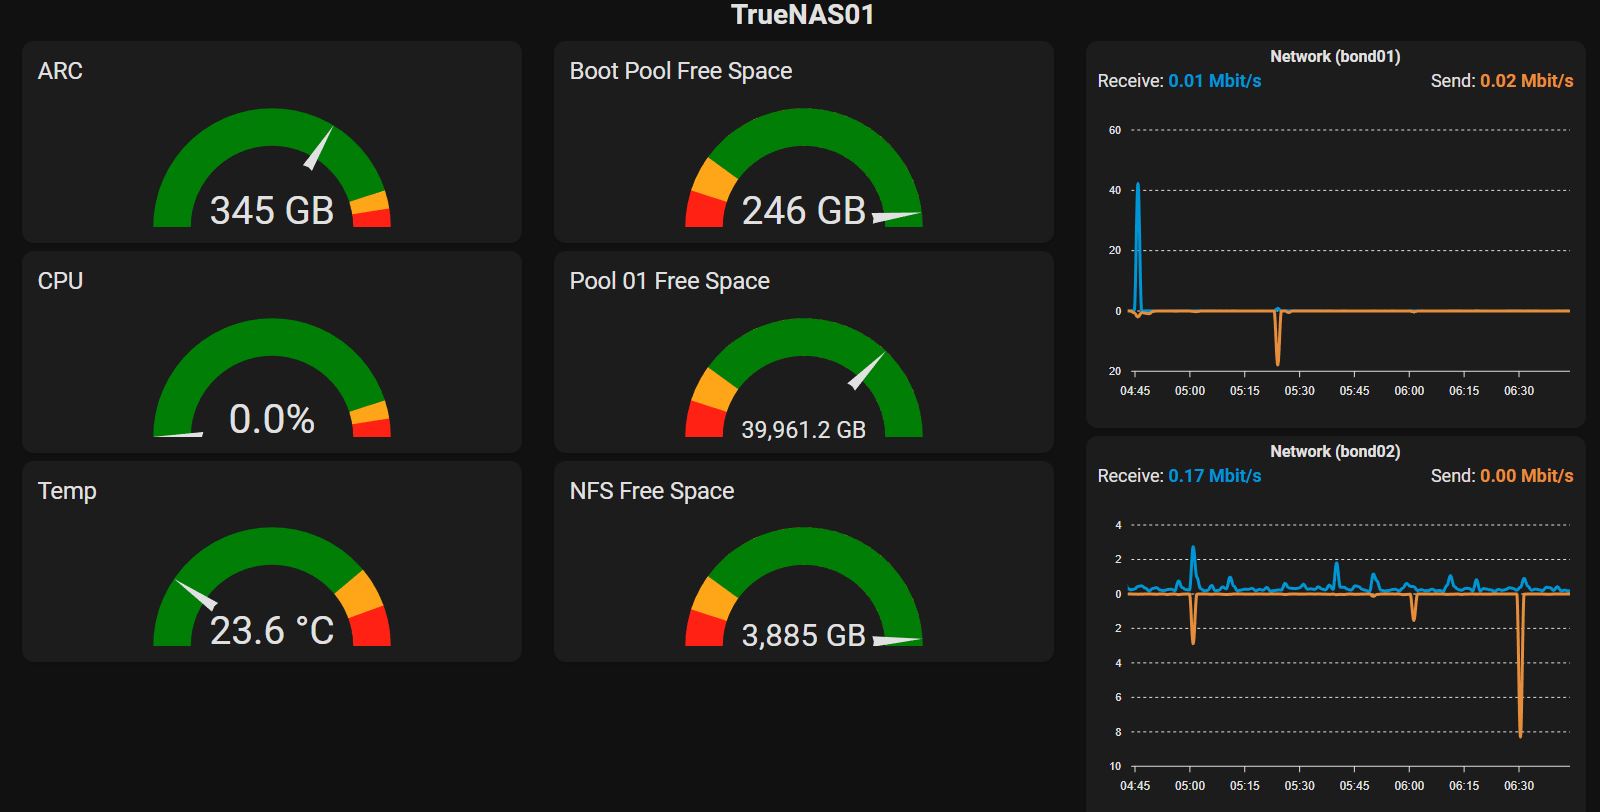Click the 246 GB boot pool value
Screen dimensions: 1600x812
804,210
